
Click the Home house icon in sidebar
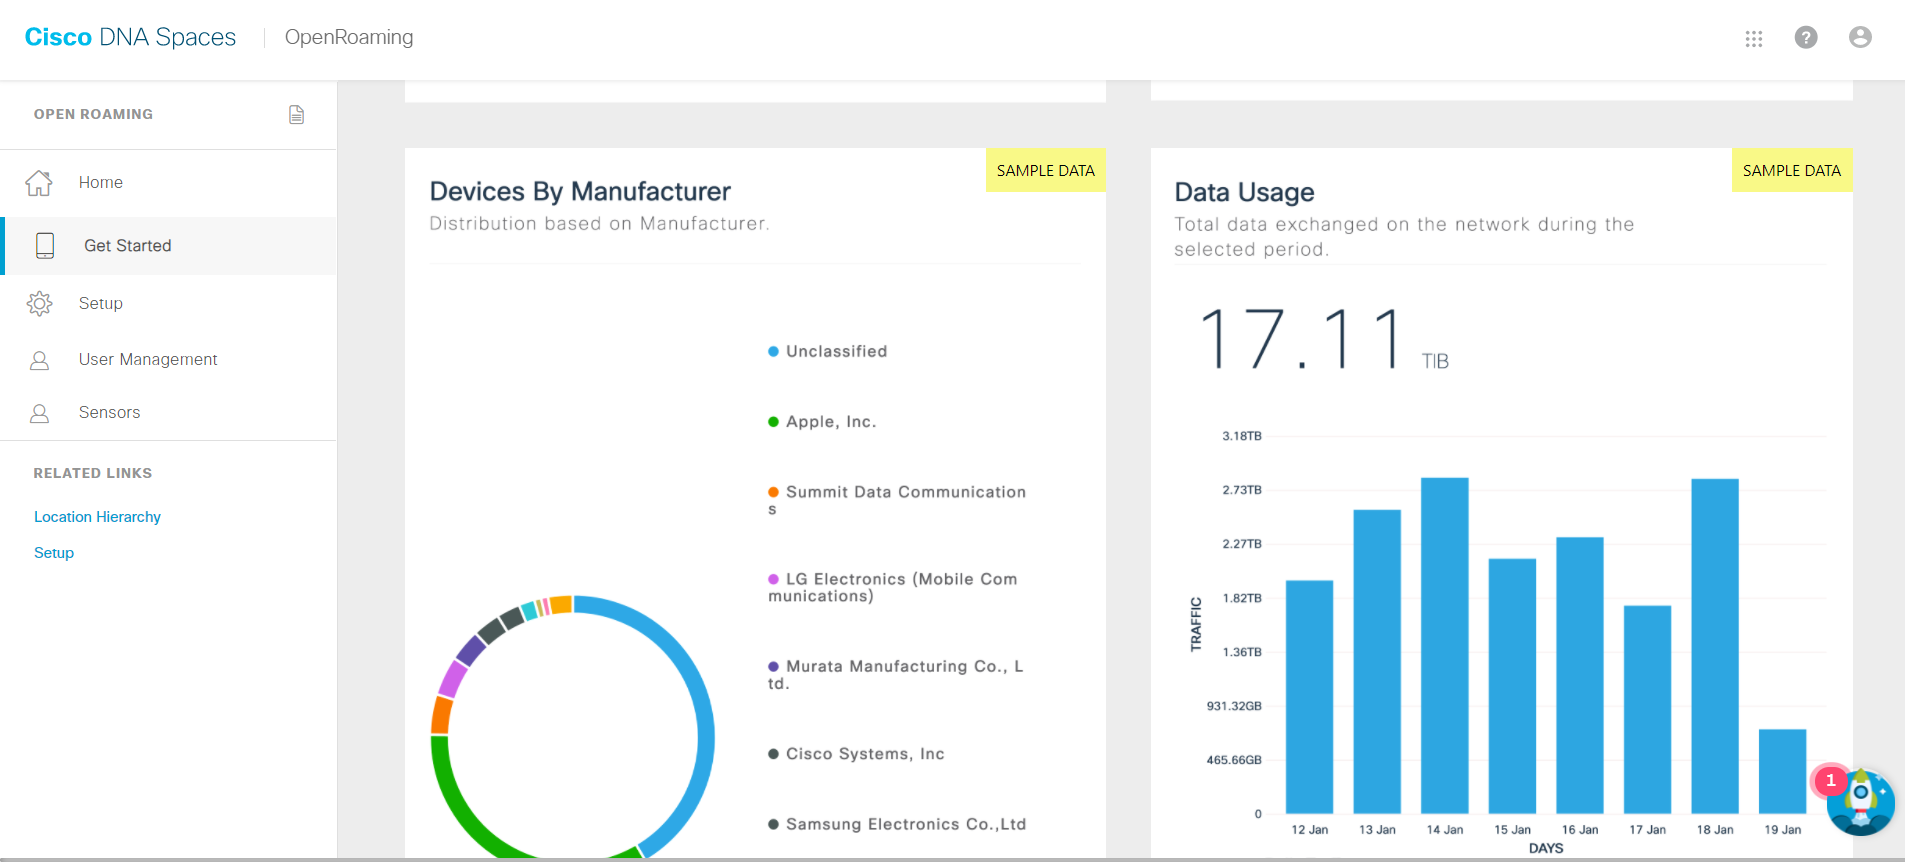[x=39, y=183]
